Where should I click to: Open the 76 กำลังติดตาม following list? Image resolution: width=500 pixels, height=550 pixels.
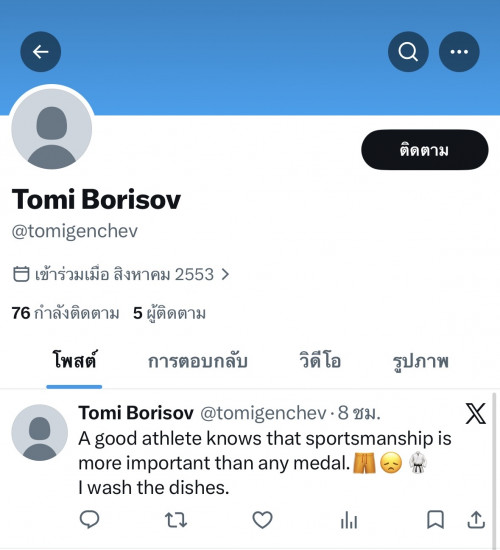click(x=65, y=313)
